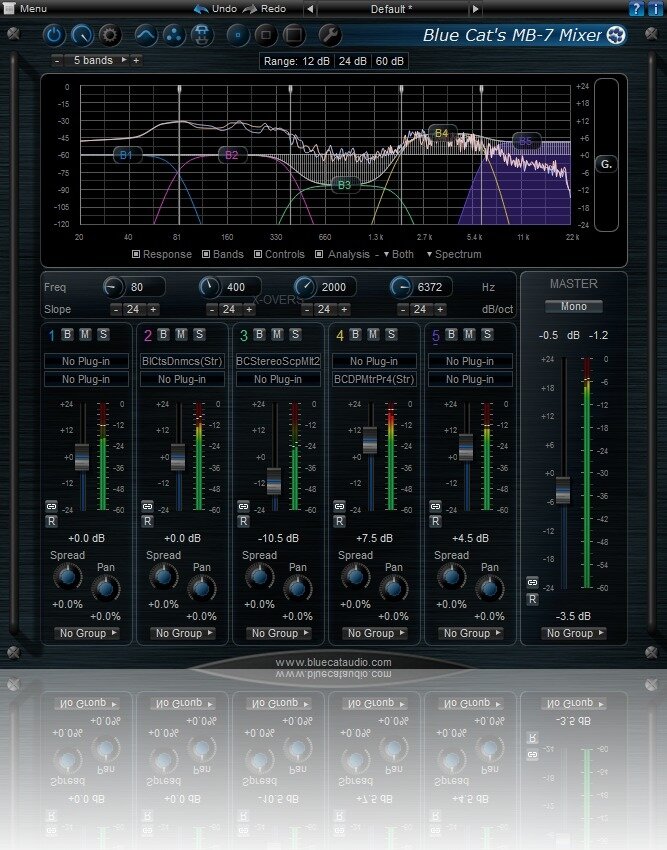667x850 pixels.
Task: Open the Default preset name menu
Action: [x=392, y=9]
